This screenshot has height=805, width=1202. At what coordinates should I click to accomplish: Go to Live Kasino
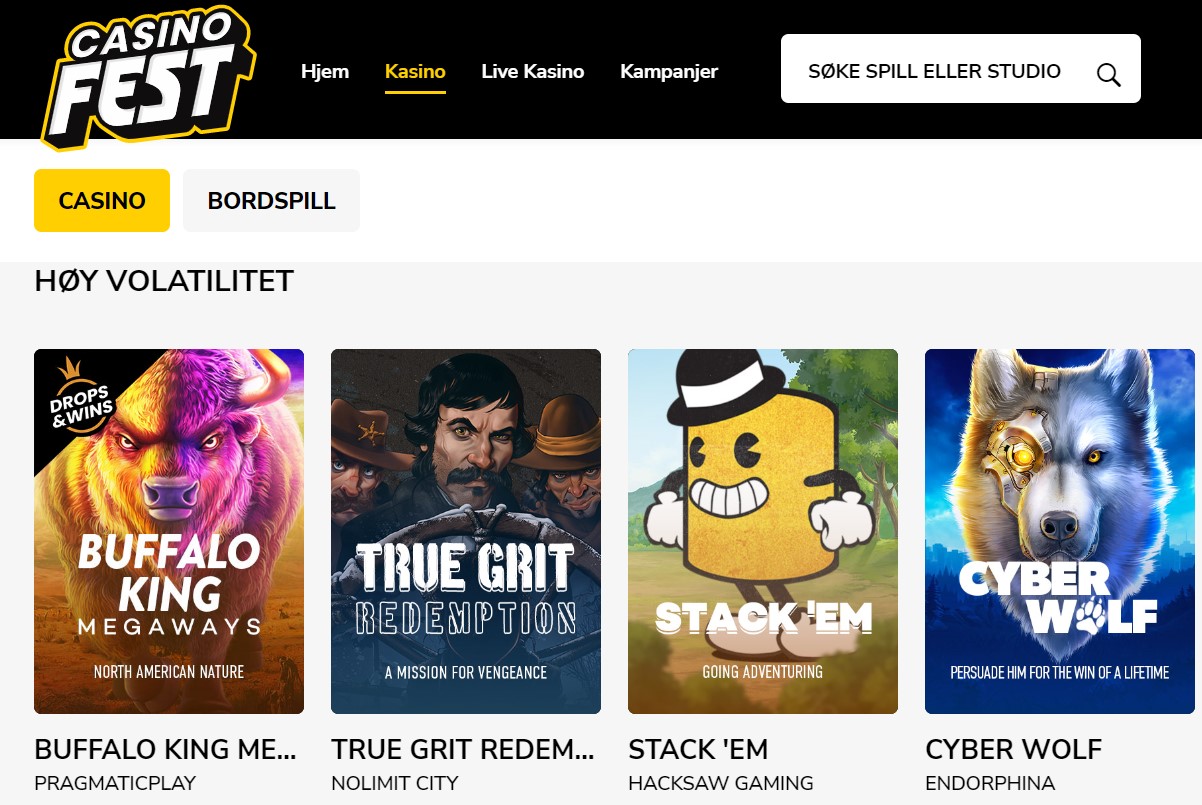533,71
